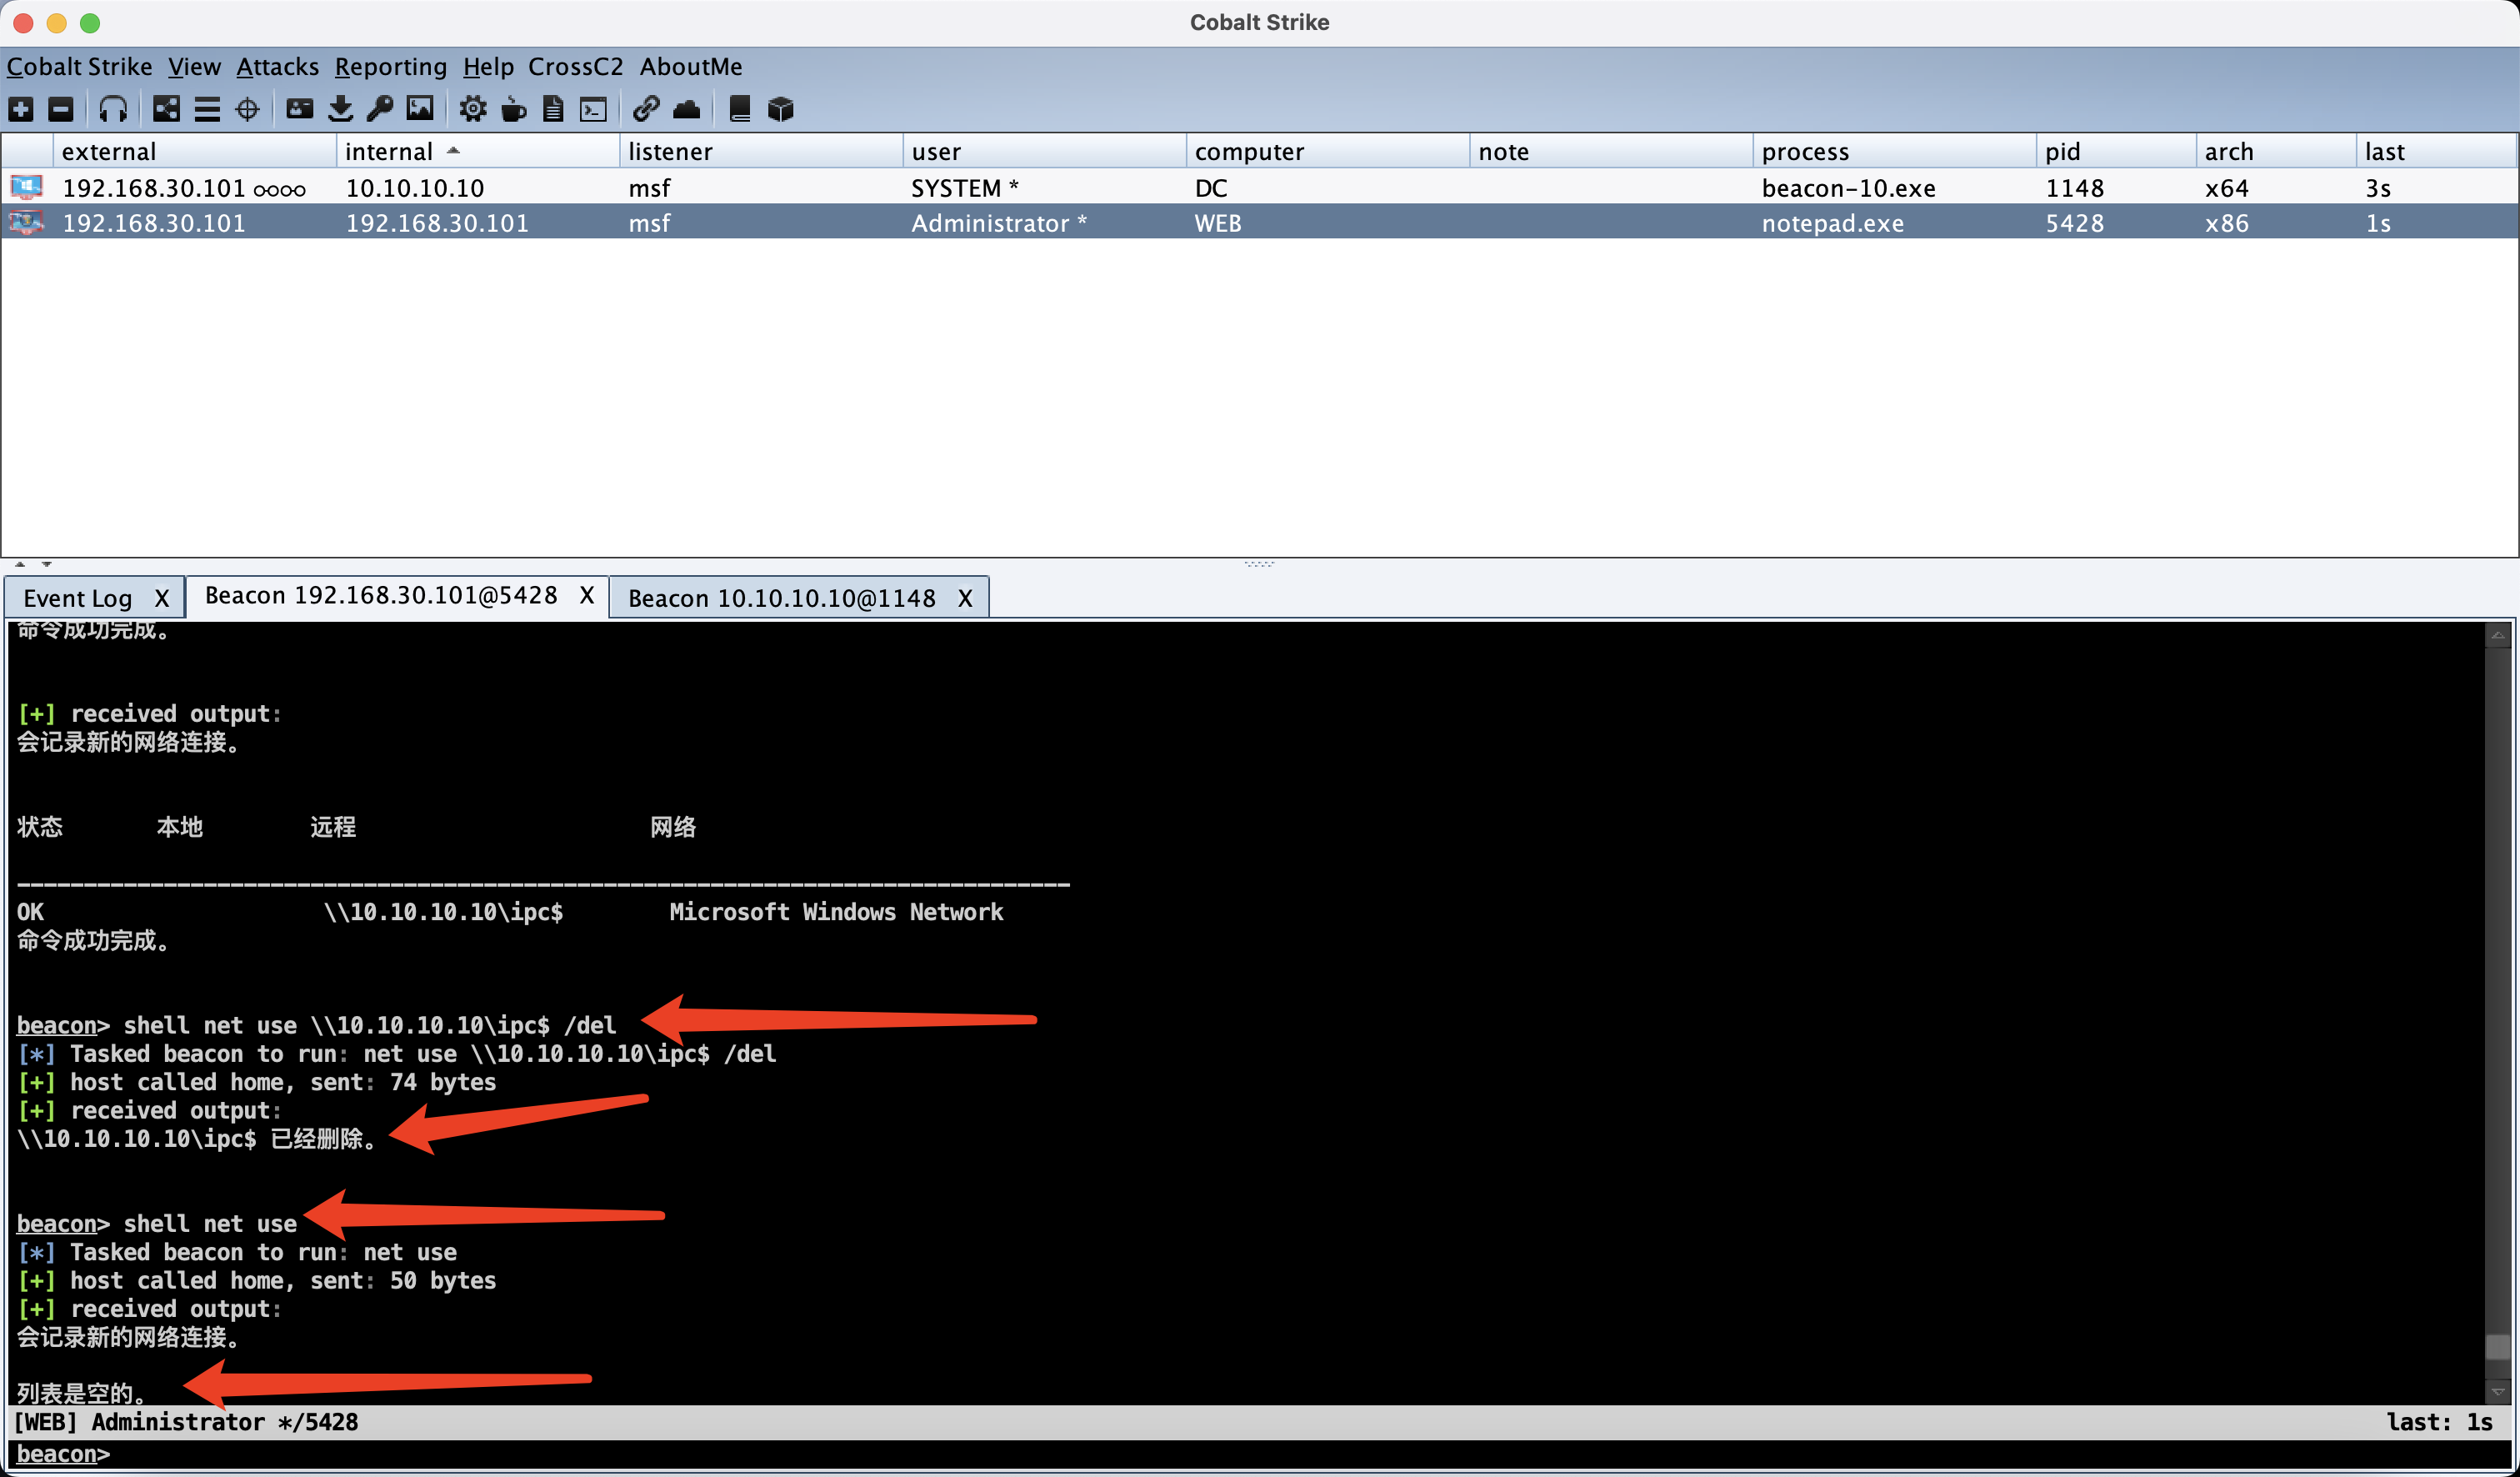Image resolution: width=2520 pixels, height=1477 pixels.
Task: Close the Beacon 10.10.10.10@1148 tab
Action: 965,598
